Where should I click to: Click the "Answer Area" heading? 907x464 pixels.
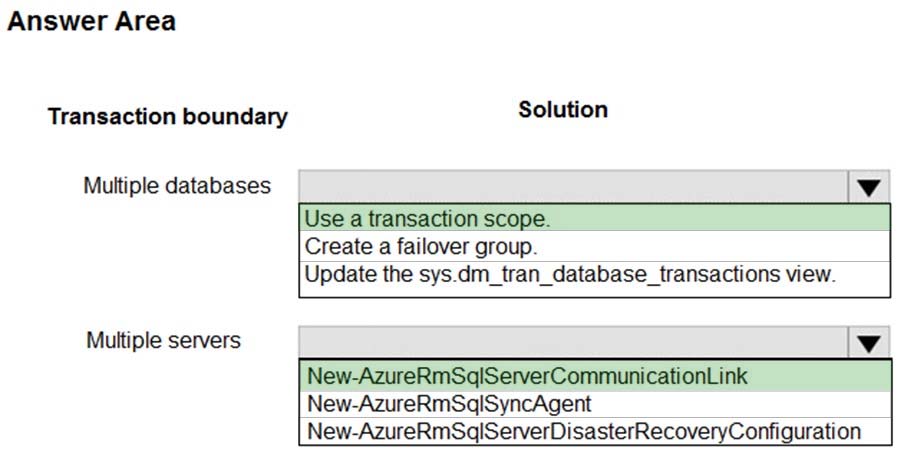pyautogui.click(x=91, y=22)
